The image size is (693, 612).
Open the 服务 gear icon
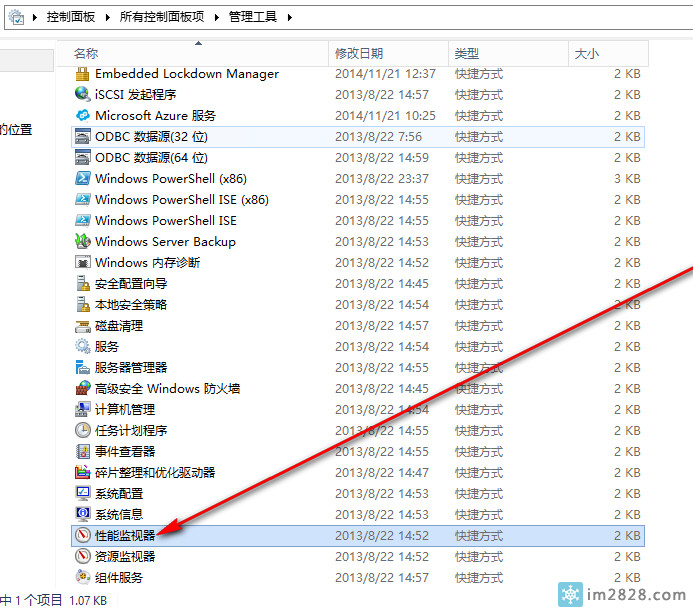82,346
